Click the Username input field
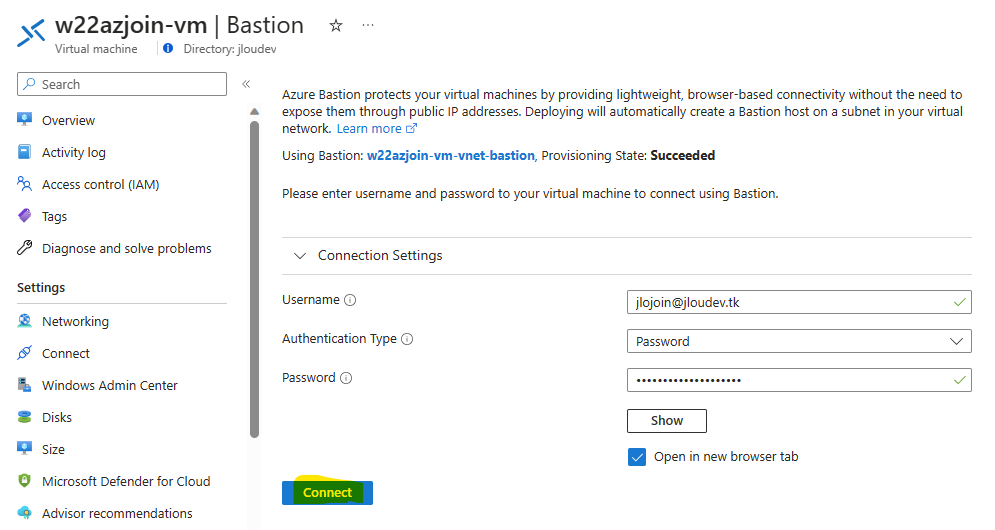The height and width of the screenshot is (530, 995). 799,302
